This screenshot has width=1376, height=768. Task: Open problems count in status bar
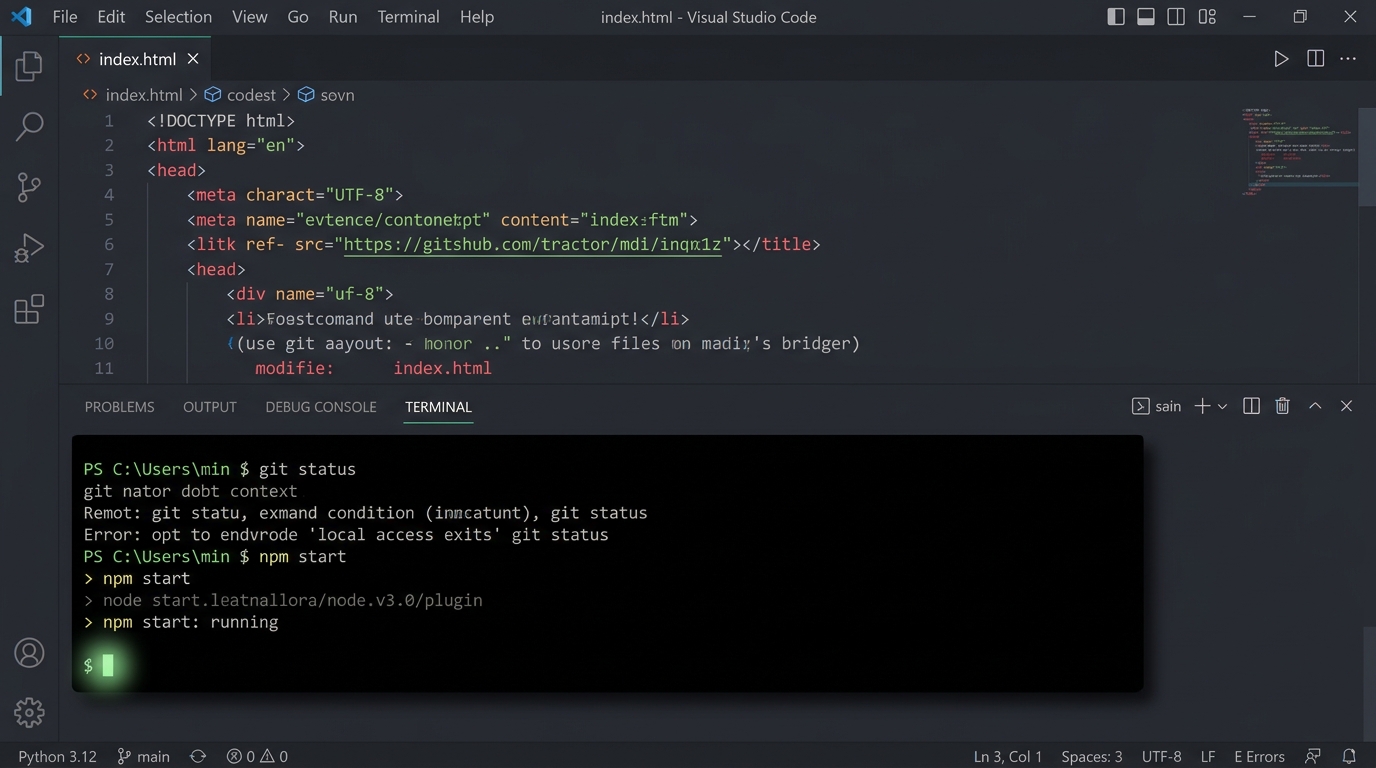point(257,756)
